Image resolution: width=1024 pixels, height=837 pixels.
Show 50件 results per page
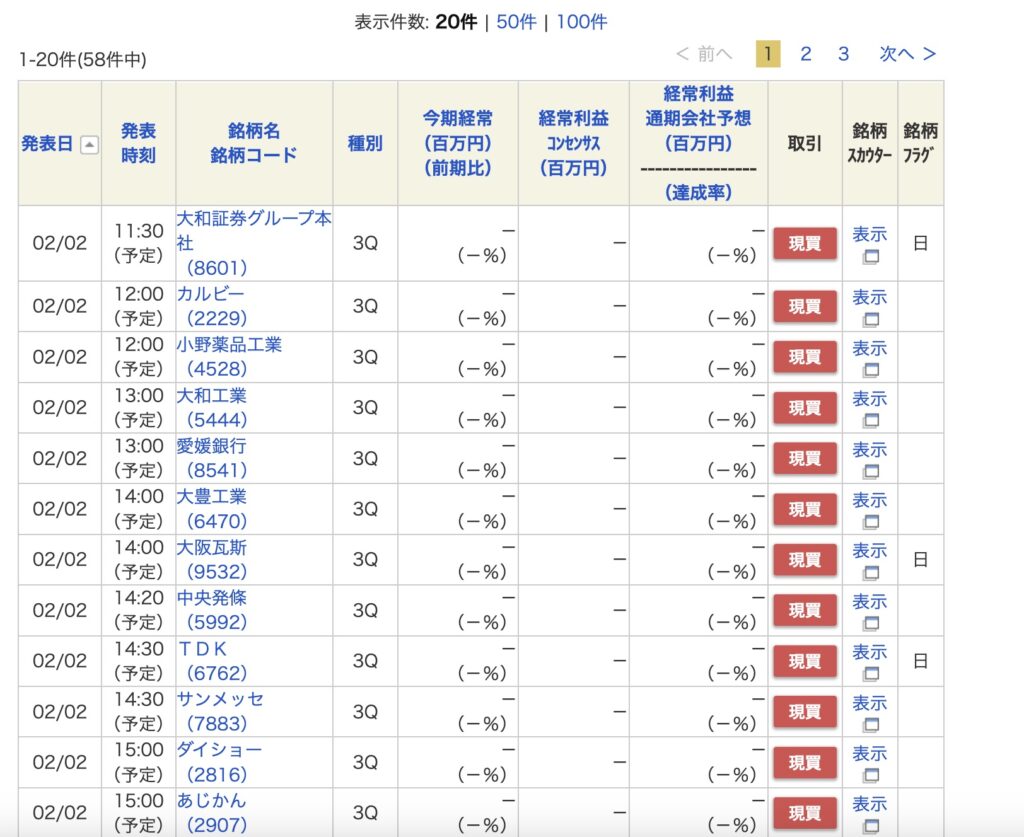(516, 22)
